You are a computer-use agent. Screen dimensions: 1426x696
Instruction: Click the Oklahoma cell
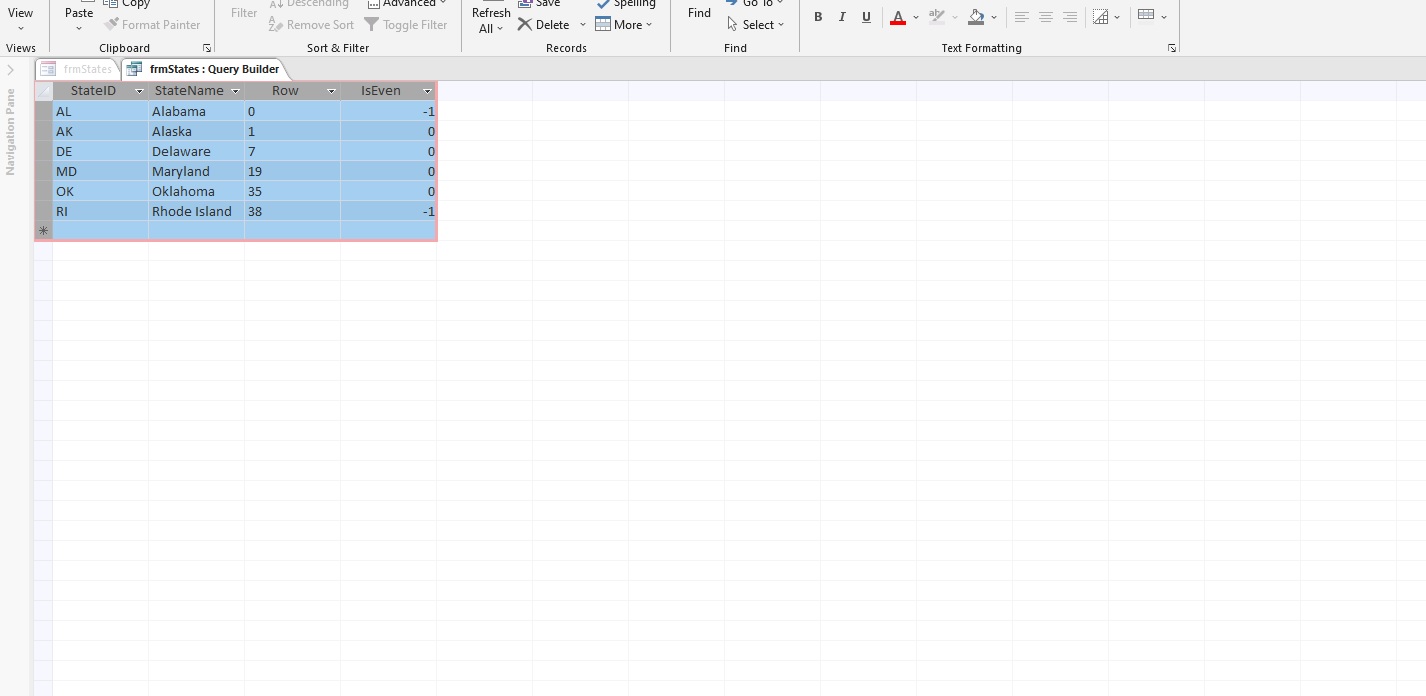196,191
